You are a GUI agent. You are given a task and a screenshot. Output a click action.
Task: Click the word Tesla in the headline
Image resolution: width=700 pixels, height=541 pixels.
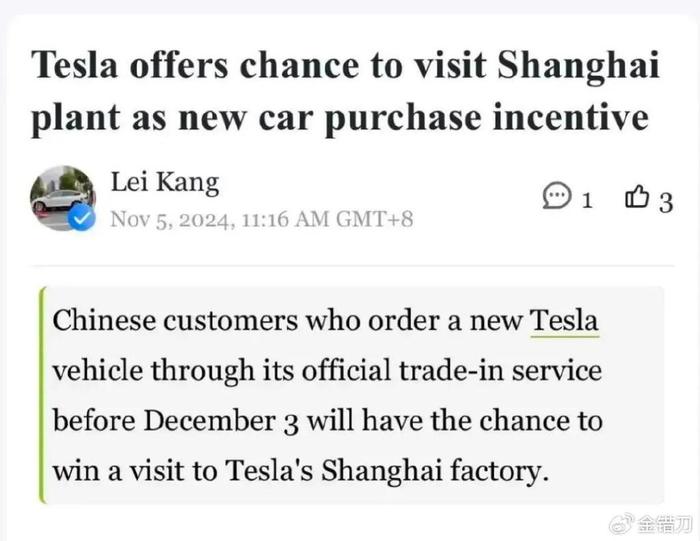tap(75, 65)
